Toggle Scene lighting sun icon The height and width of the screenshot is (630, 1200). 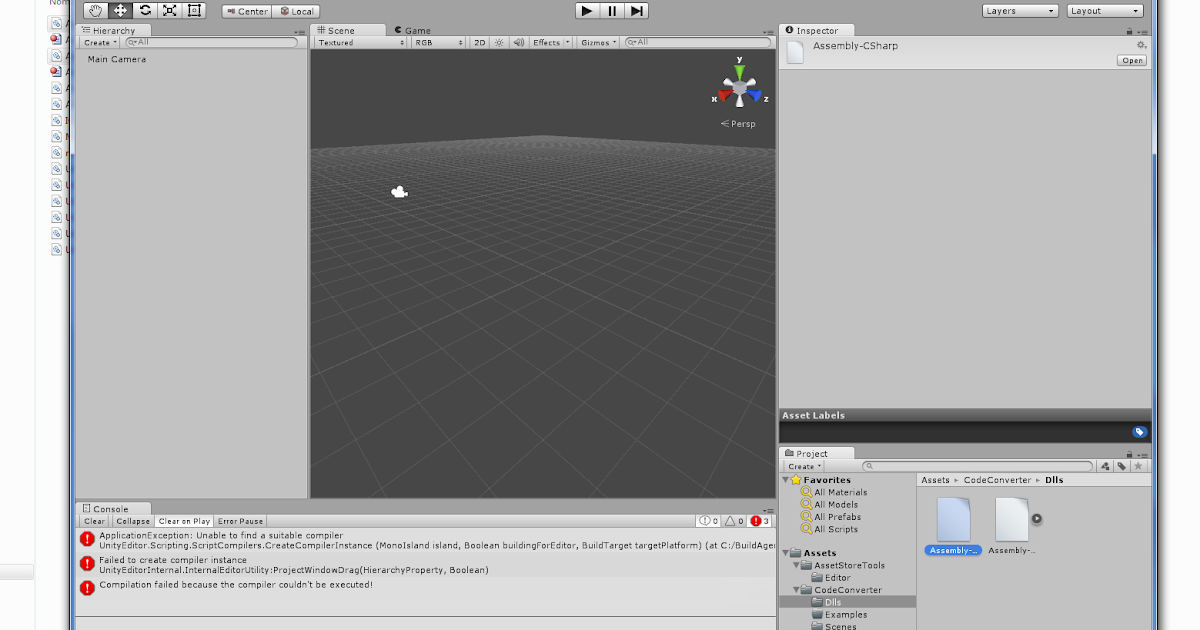point(499,42)
